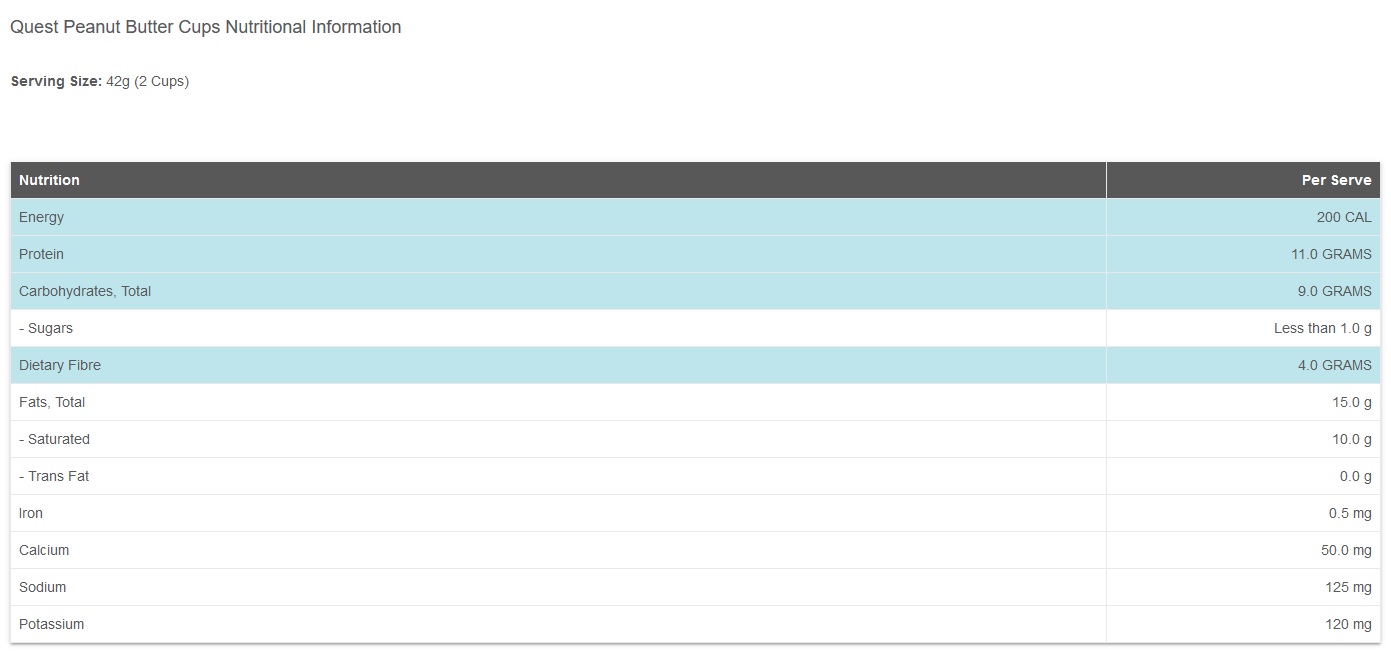Select the Potassium row label
Image resolution: width=1391 pixels, height=661 pixels.
click(x=51, y=624)
